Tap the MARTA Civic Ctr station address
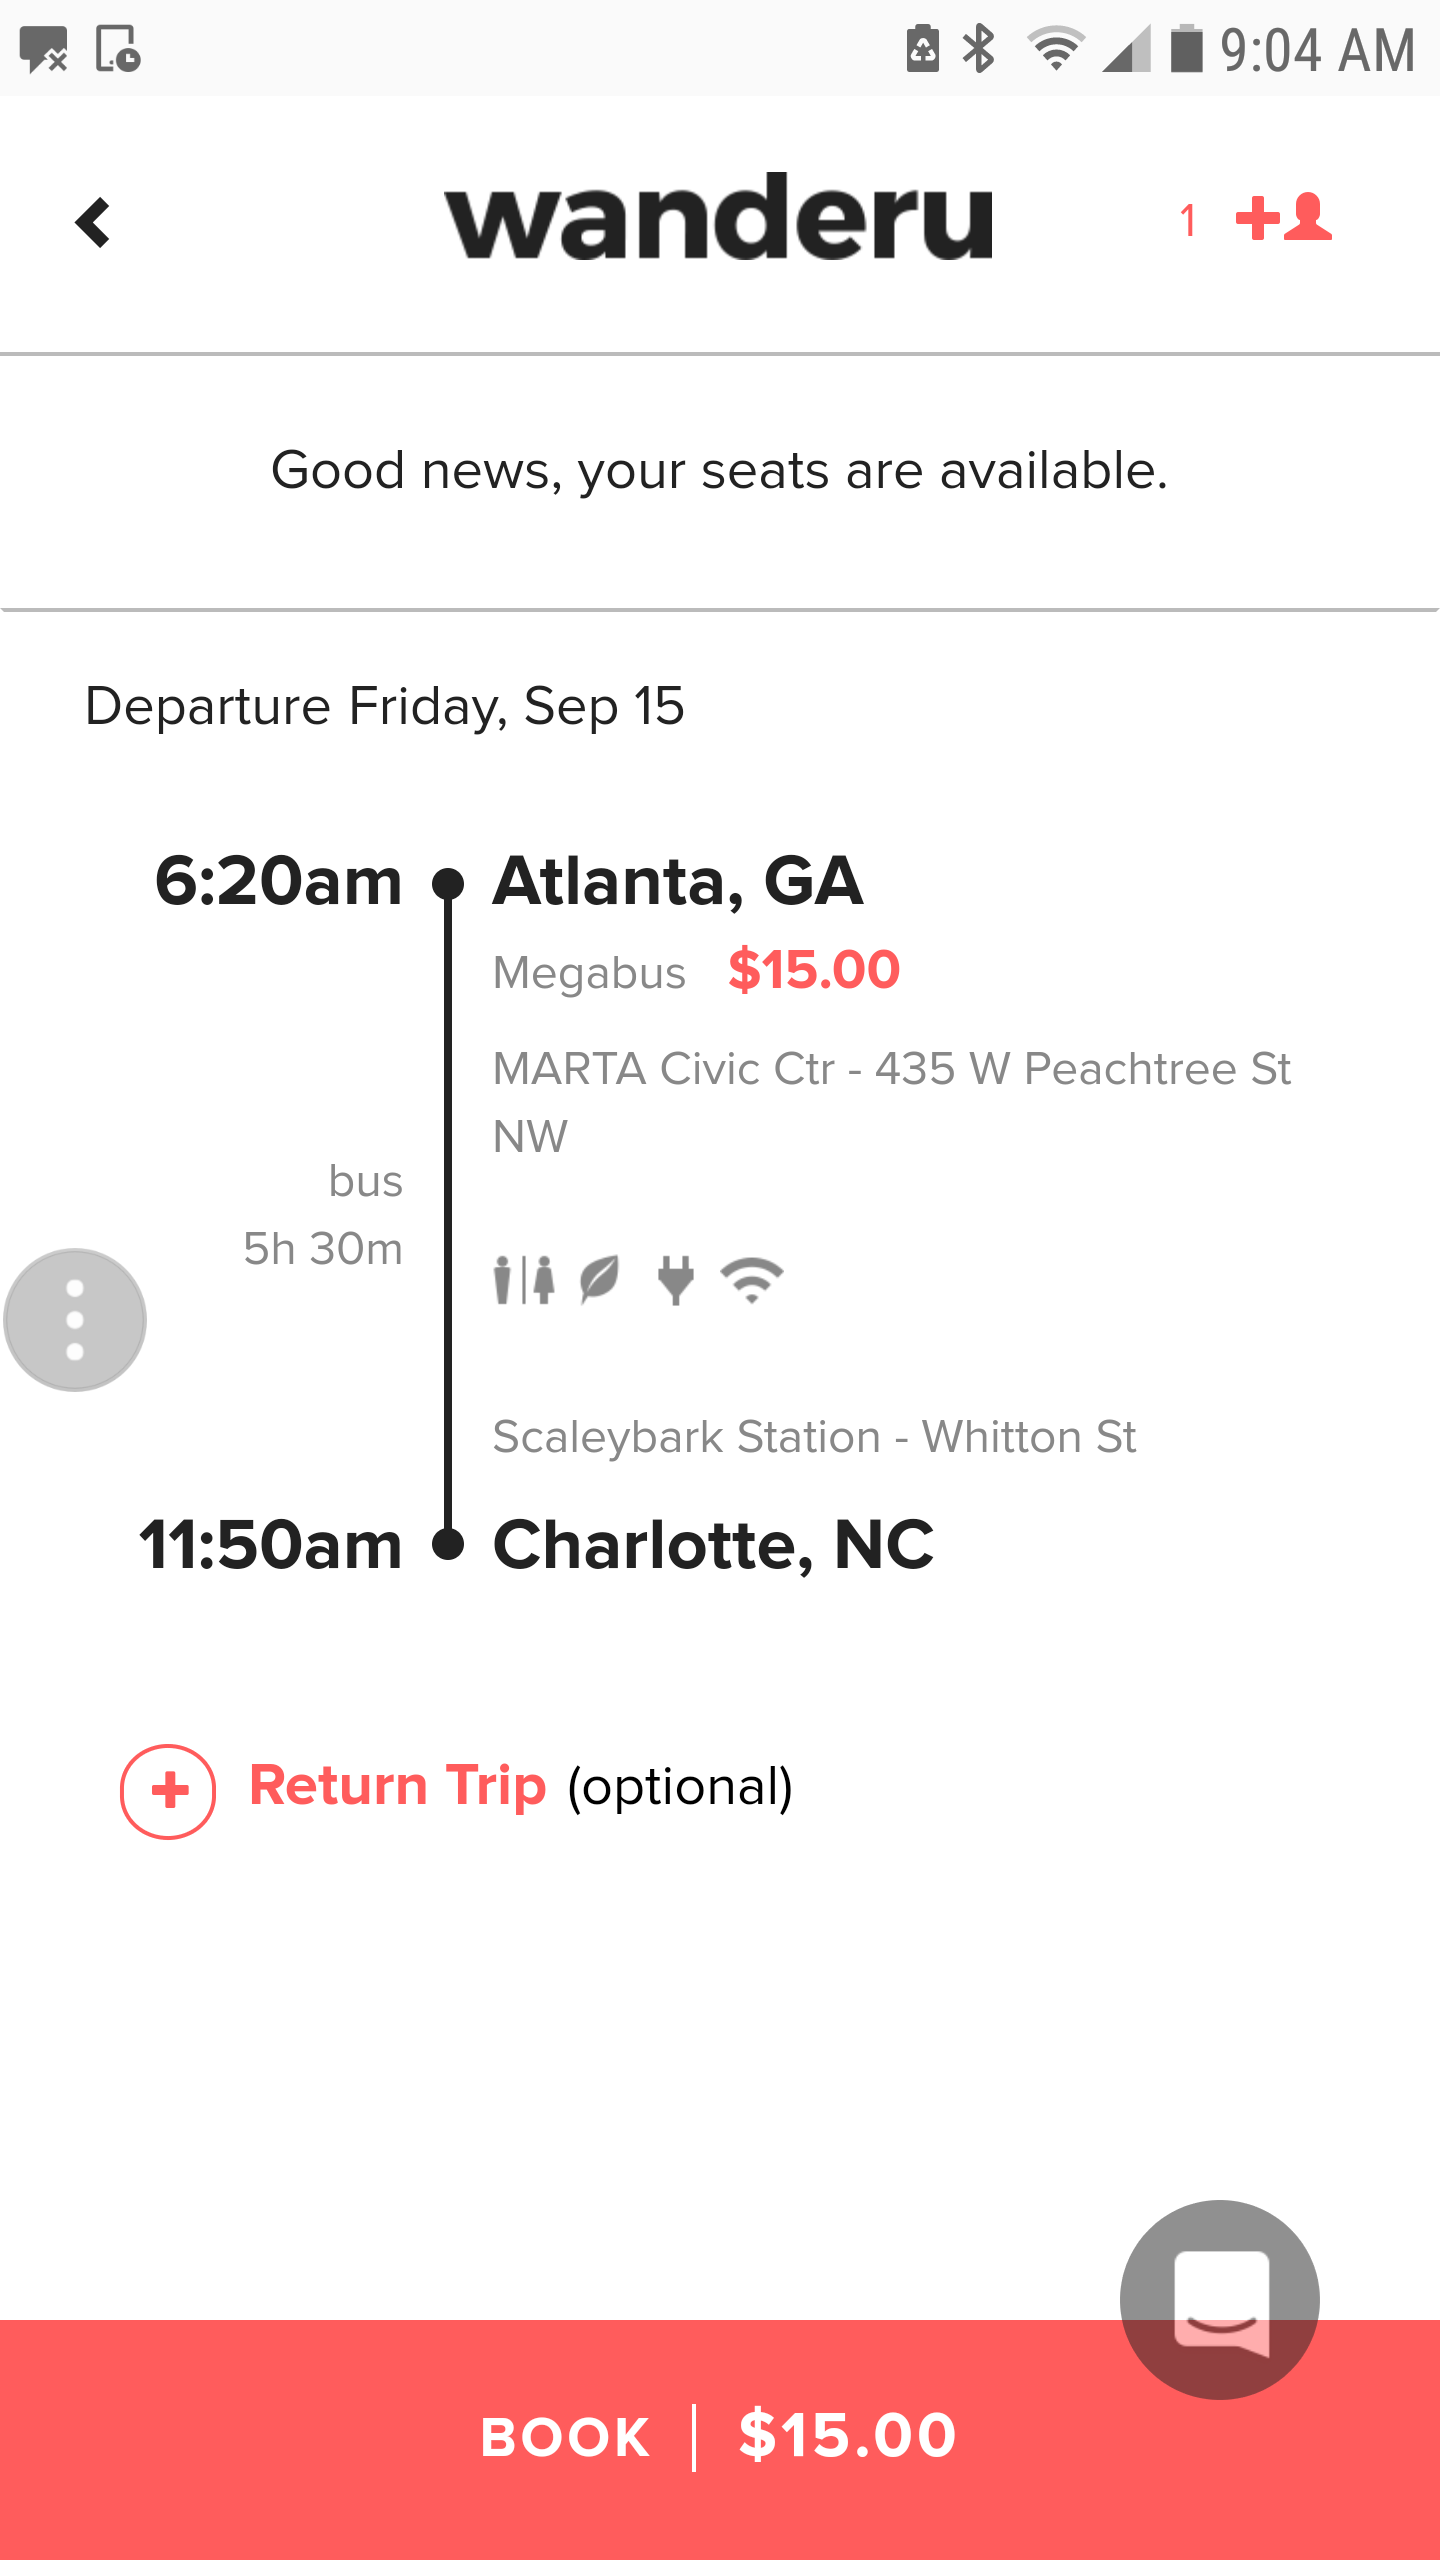This screenshot has width=1440, height=2560. click(892, 1102)
